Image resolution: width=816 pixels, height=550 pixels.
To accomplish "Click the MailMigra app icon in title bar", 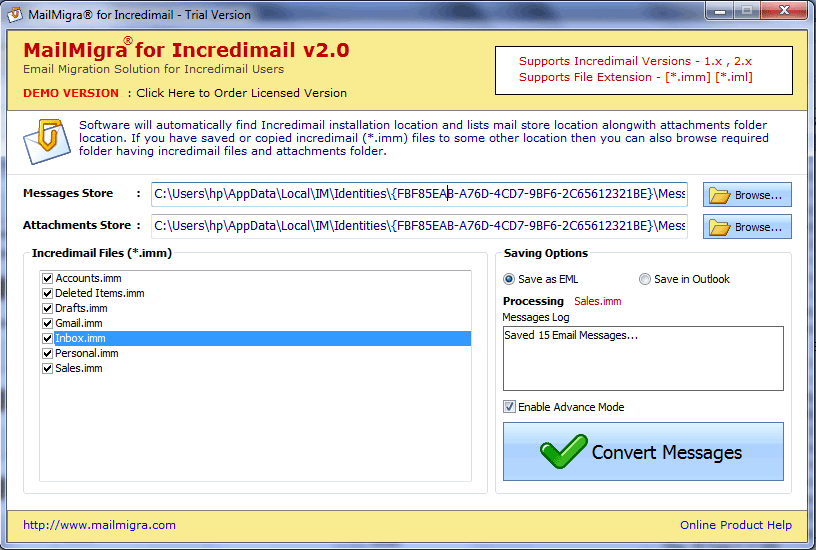I will (x=13, y=13).
